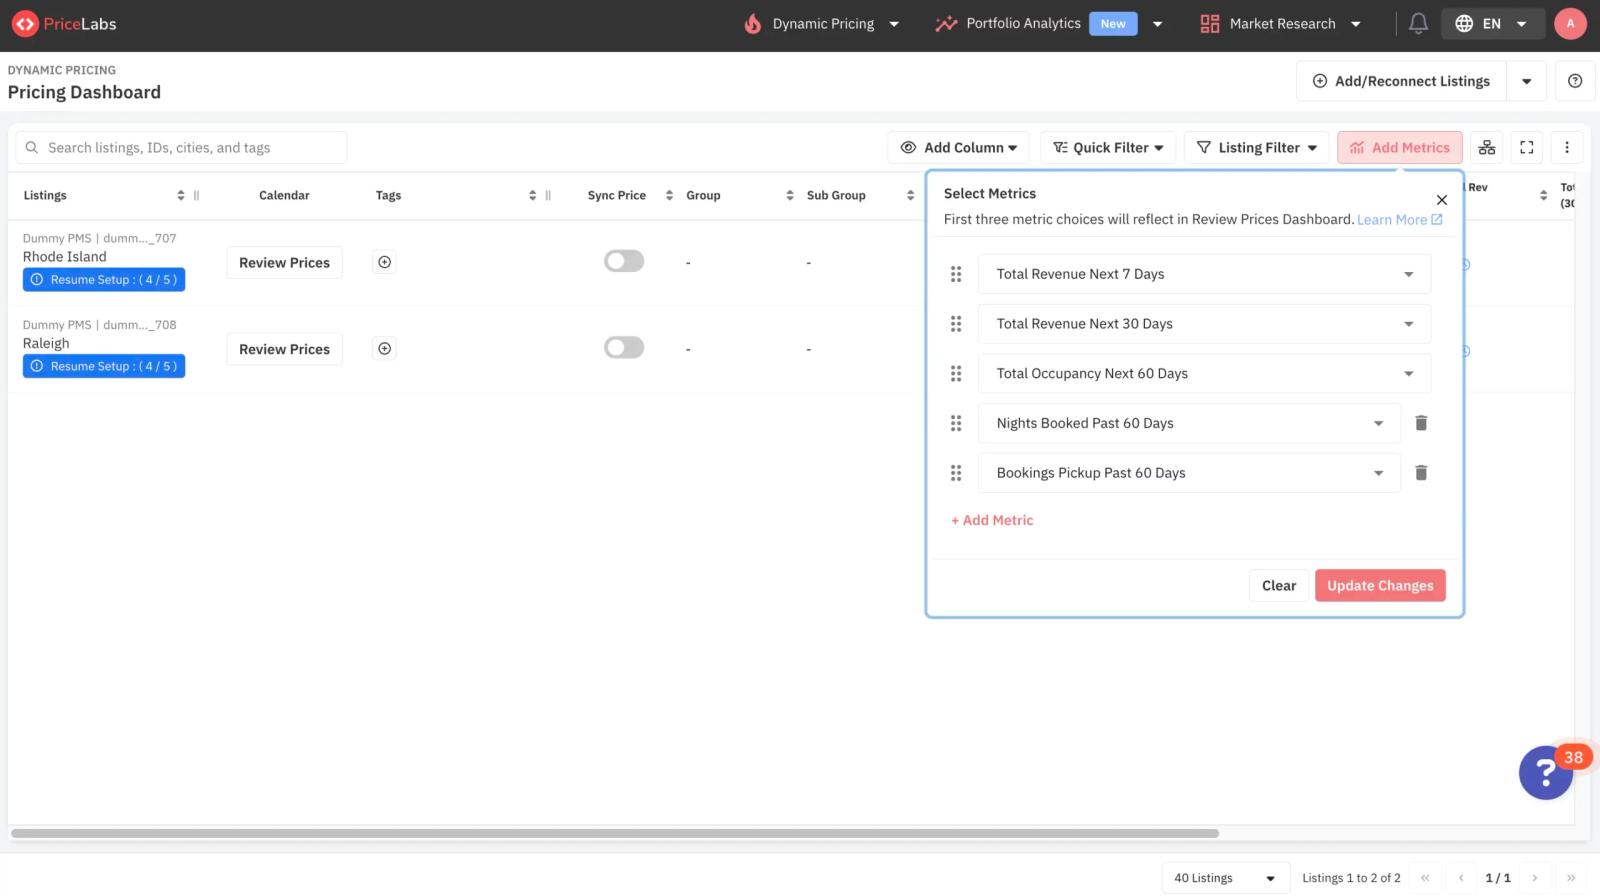Open the notifications bell

tap(1418, 24)
